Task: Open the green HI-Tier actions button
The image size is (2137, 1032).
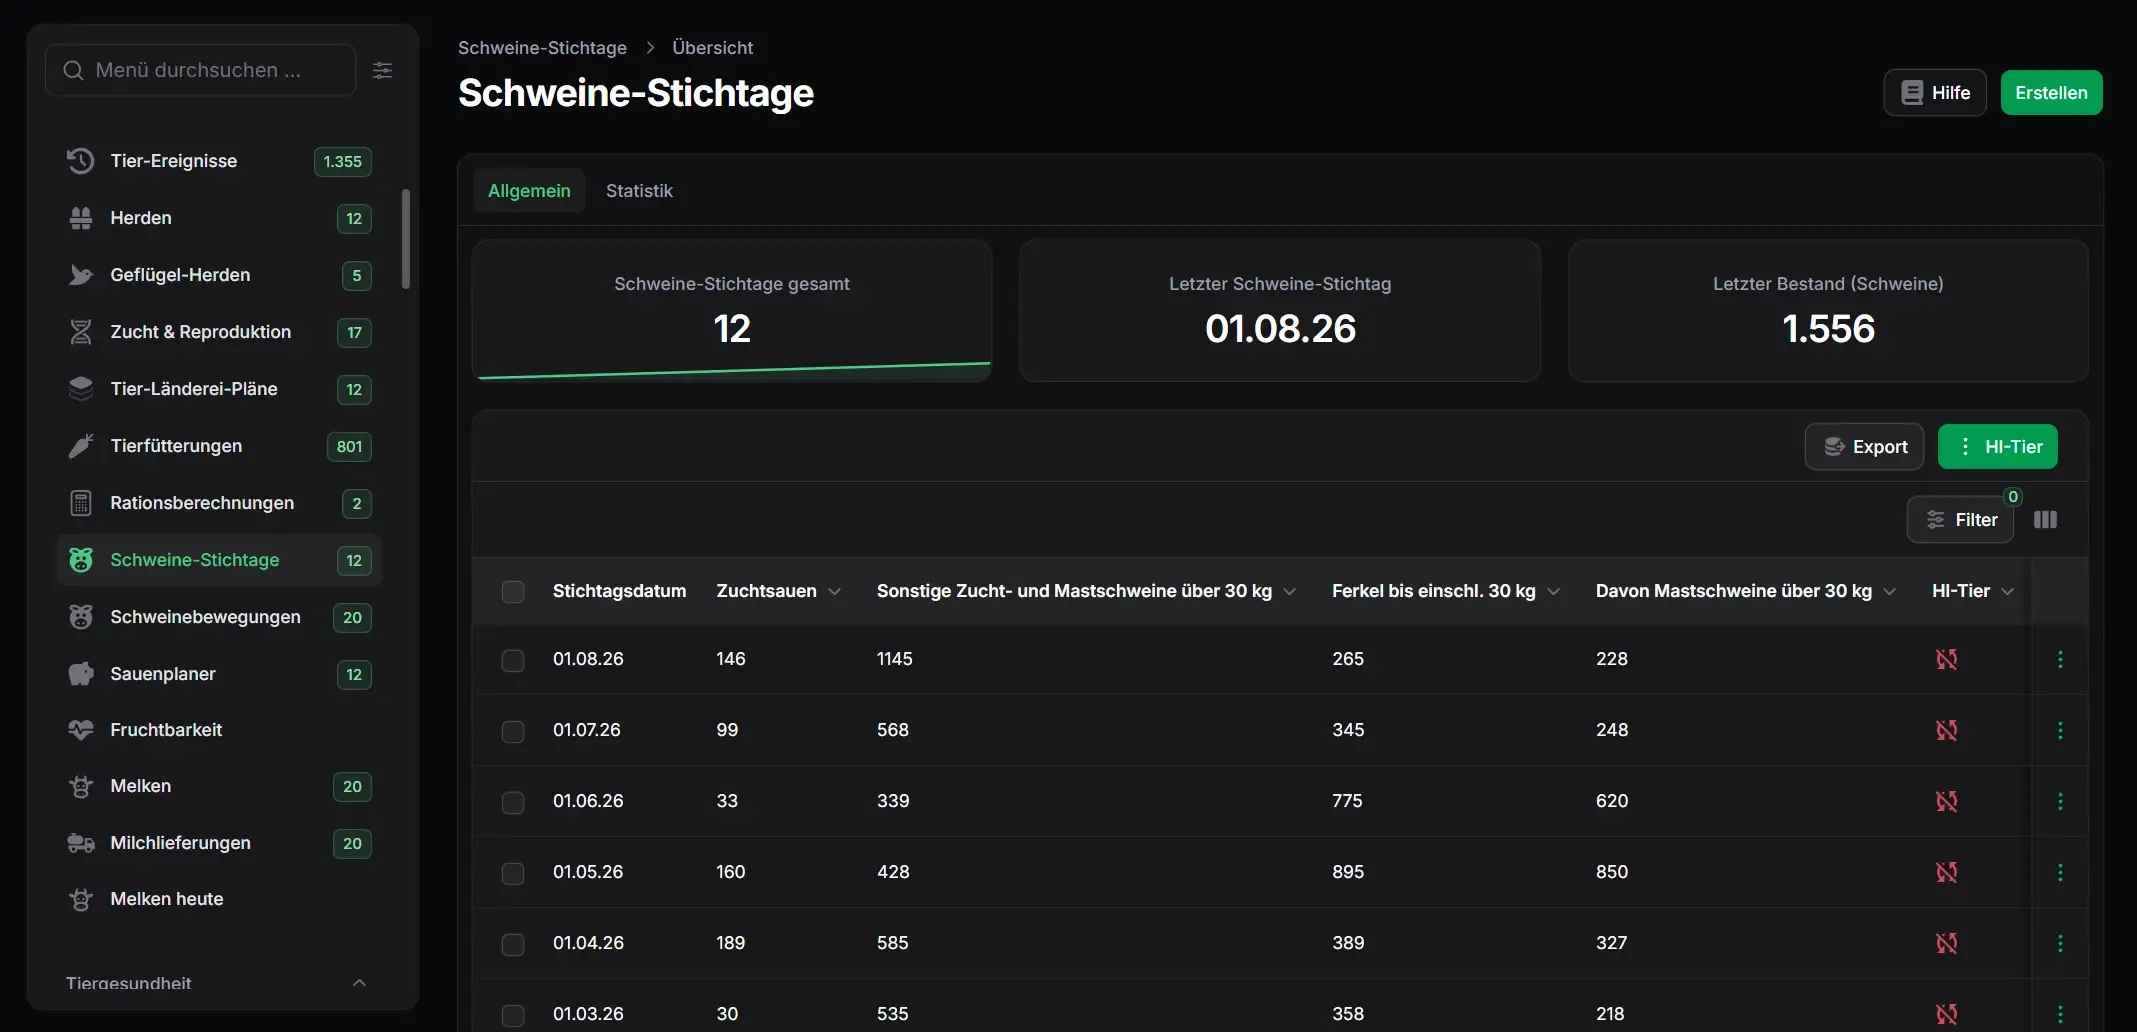Action: 1998,447
